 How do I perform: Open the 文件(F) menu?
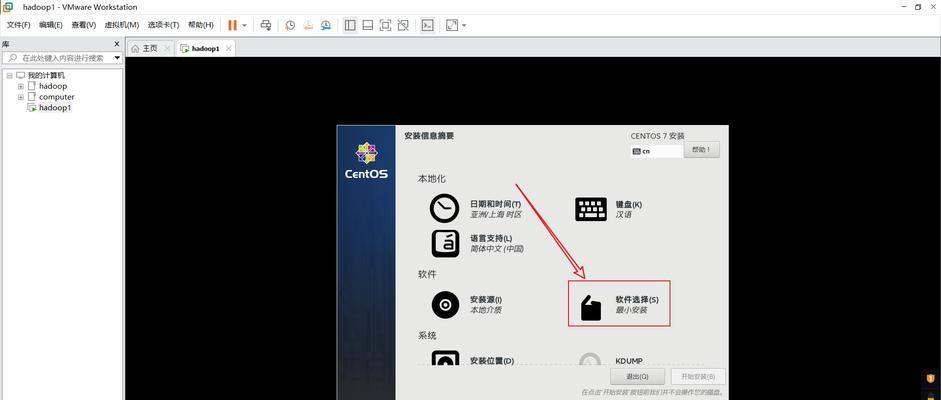tap(18, 25)
